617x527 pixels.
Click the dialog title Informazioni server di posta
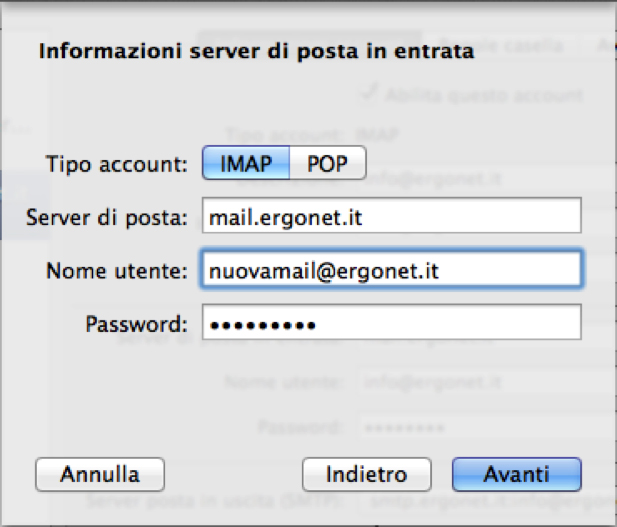coord(255,52)
